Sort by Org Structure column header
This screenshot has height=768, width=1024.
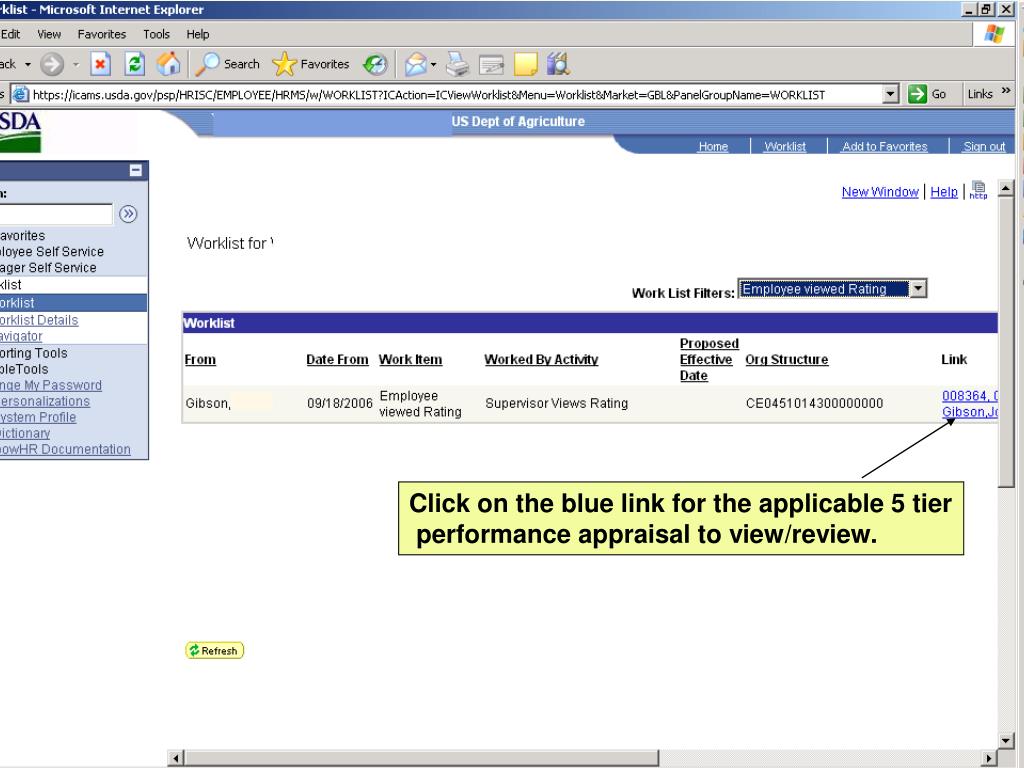786,359
